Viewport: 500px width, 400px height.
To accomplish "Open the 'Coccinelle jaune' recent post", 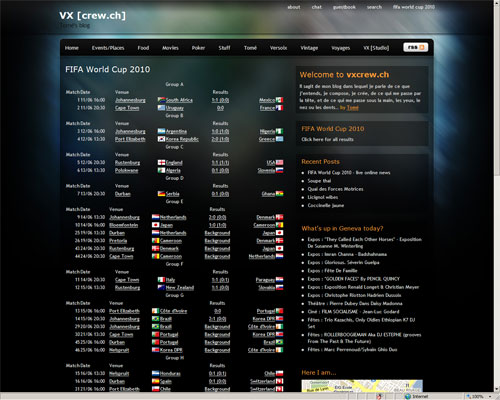I will 326,206.
